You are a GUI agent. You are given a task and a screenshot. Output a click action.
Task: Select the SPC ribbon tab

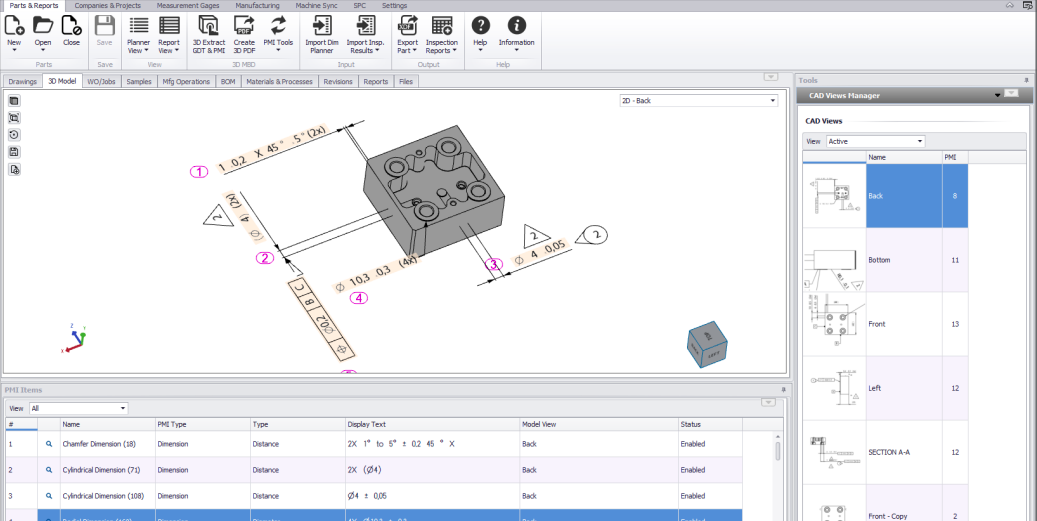tap(359, 5)
